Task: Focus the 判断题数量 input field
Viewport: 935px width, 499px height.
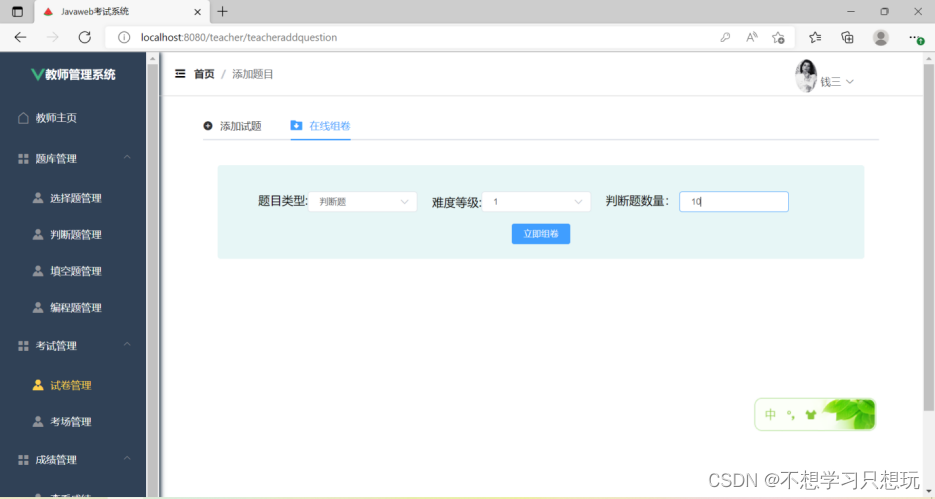Action: click(734, 202)
